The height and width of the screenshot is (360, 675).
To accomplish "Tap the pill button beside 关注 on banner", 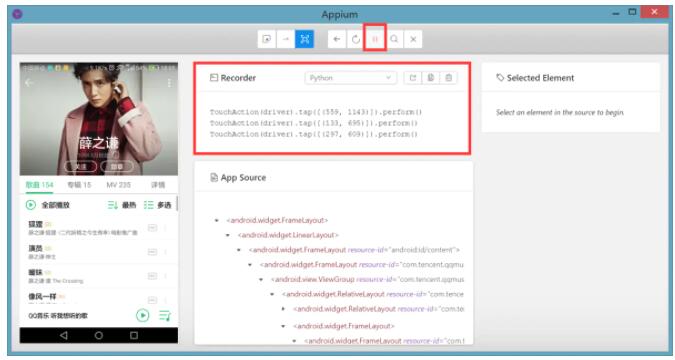I will (117, 167).
